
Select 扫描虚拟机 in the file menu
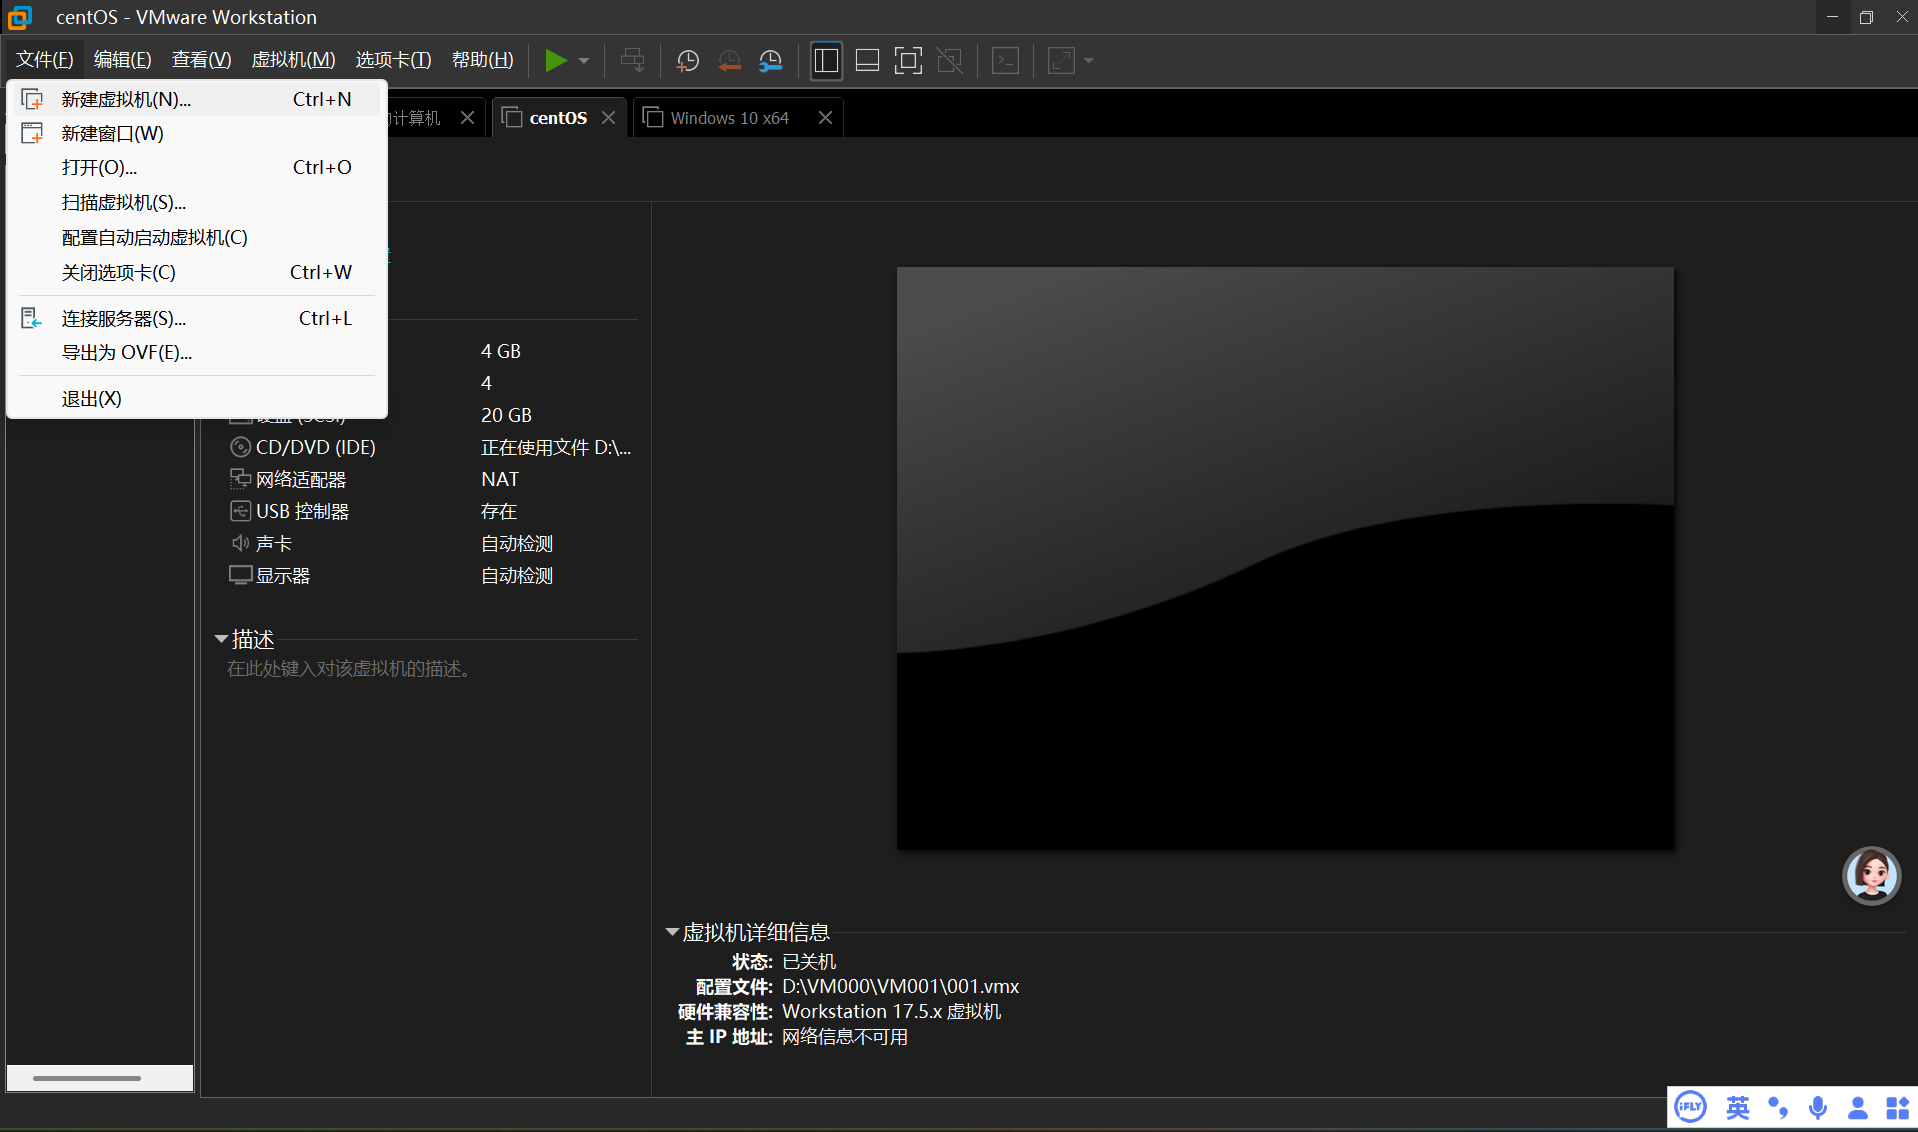tap(197, 202)
